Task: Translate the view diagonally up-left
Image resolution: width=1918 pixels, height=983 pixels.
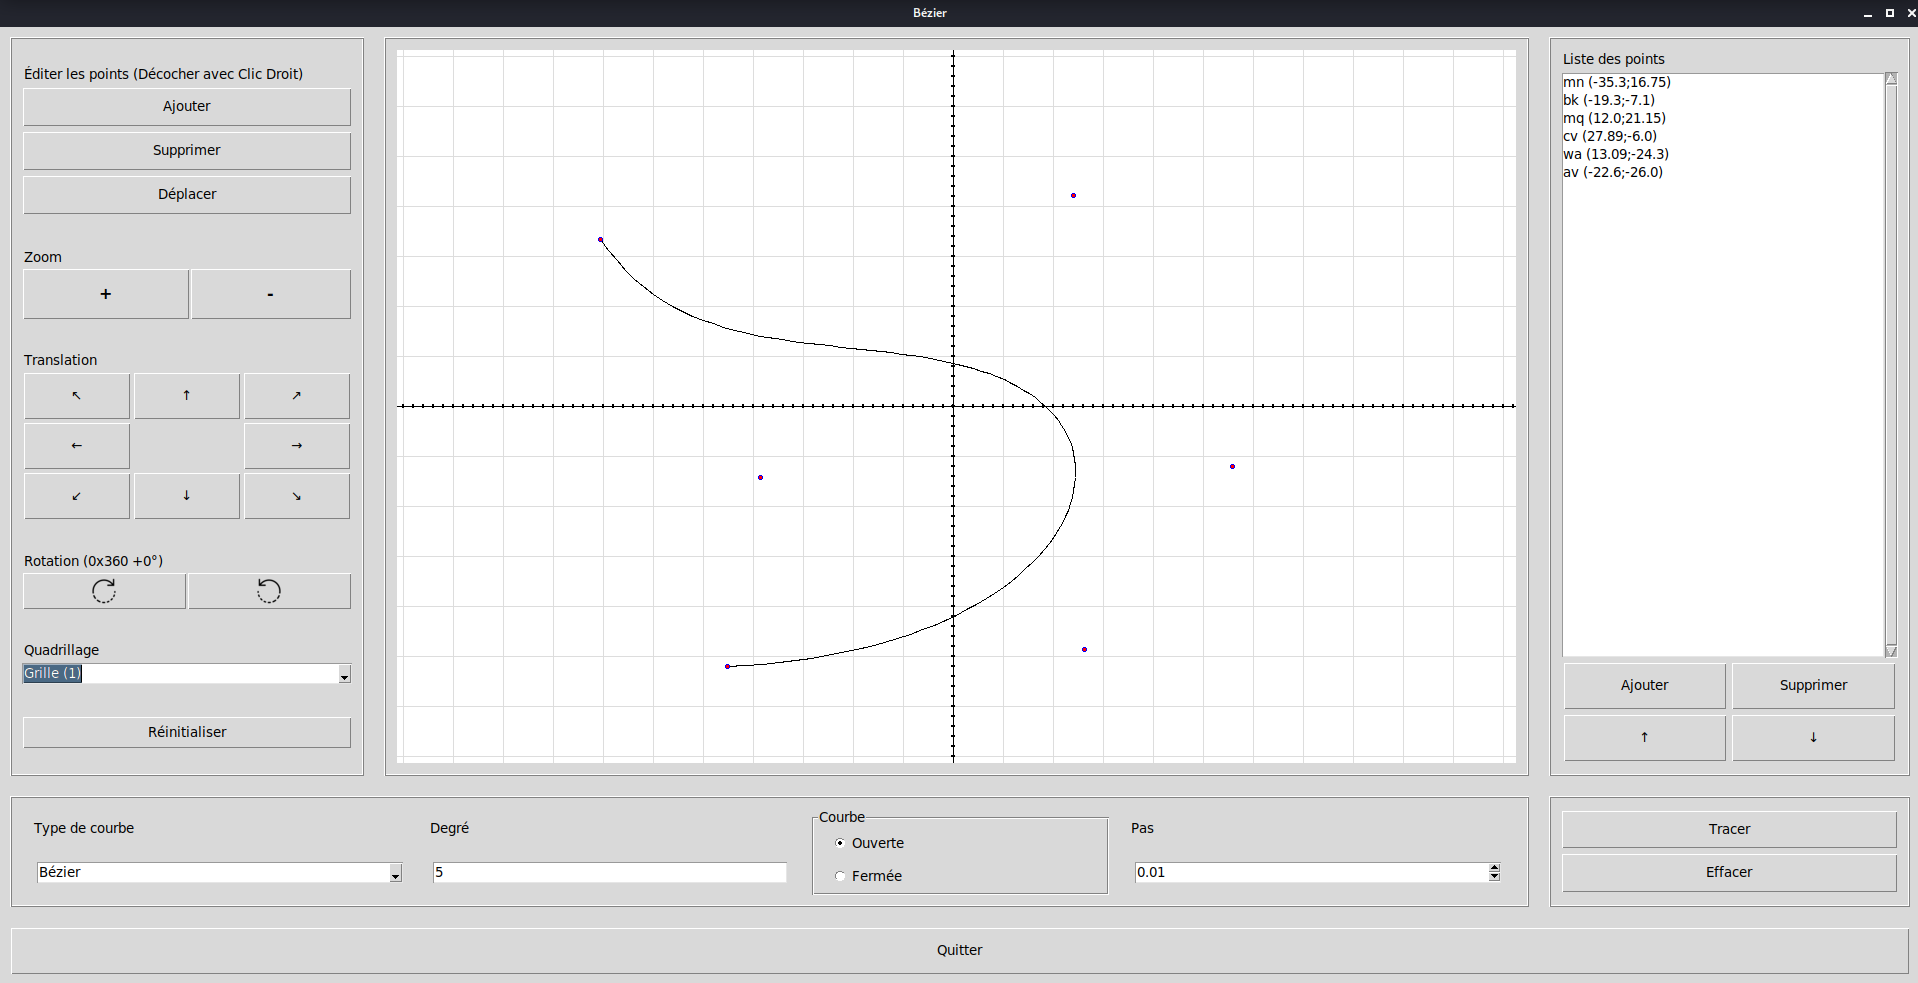Action: 76,395
